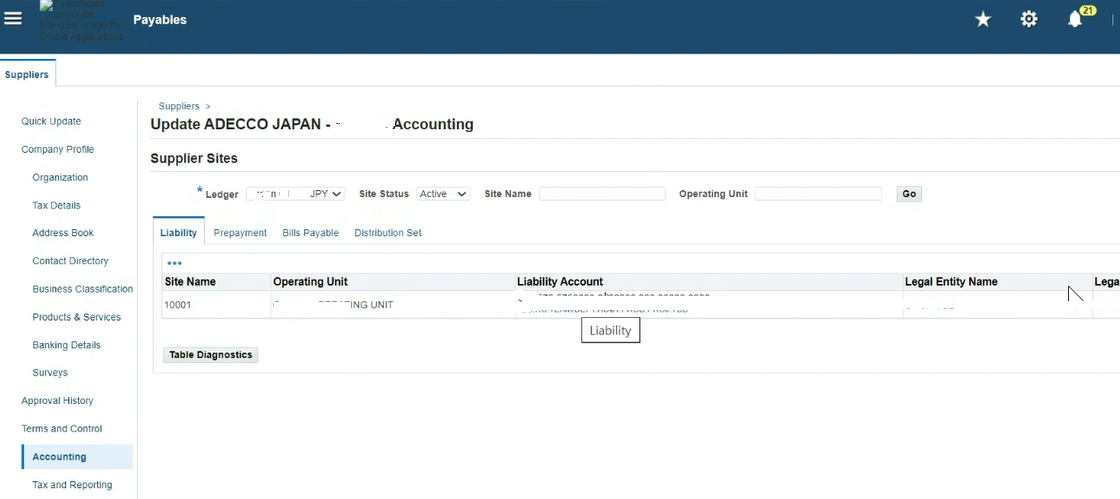
Task: Click the Payables title in header
Action: click(160, 20)
